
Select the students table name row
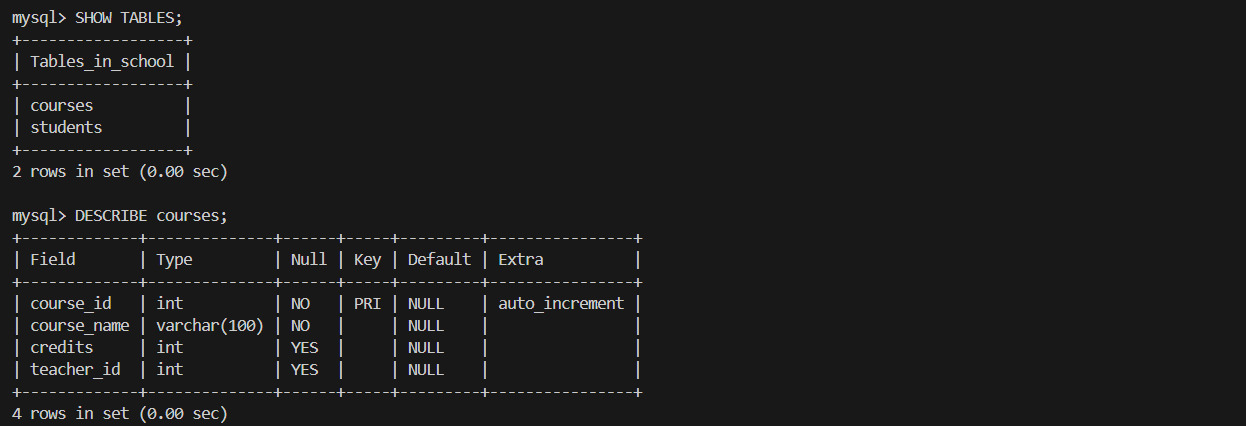[x=66, y=127]
